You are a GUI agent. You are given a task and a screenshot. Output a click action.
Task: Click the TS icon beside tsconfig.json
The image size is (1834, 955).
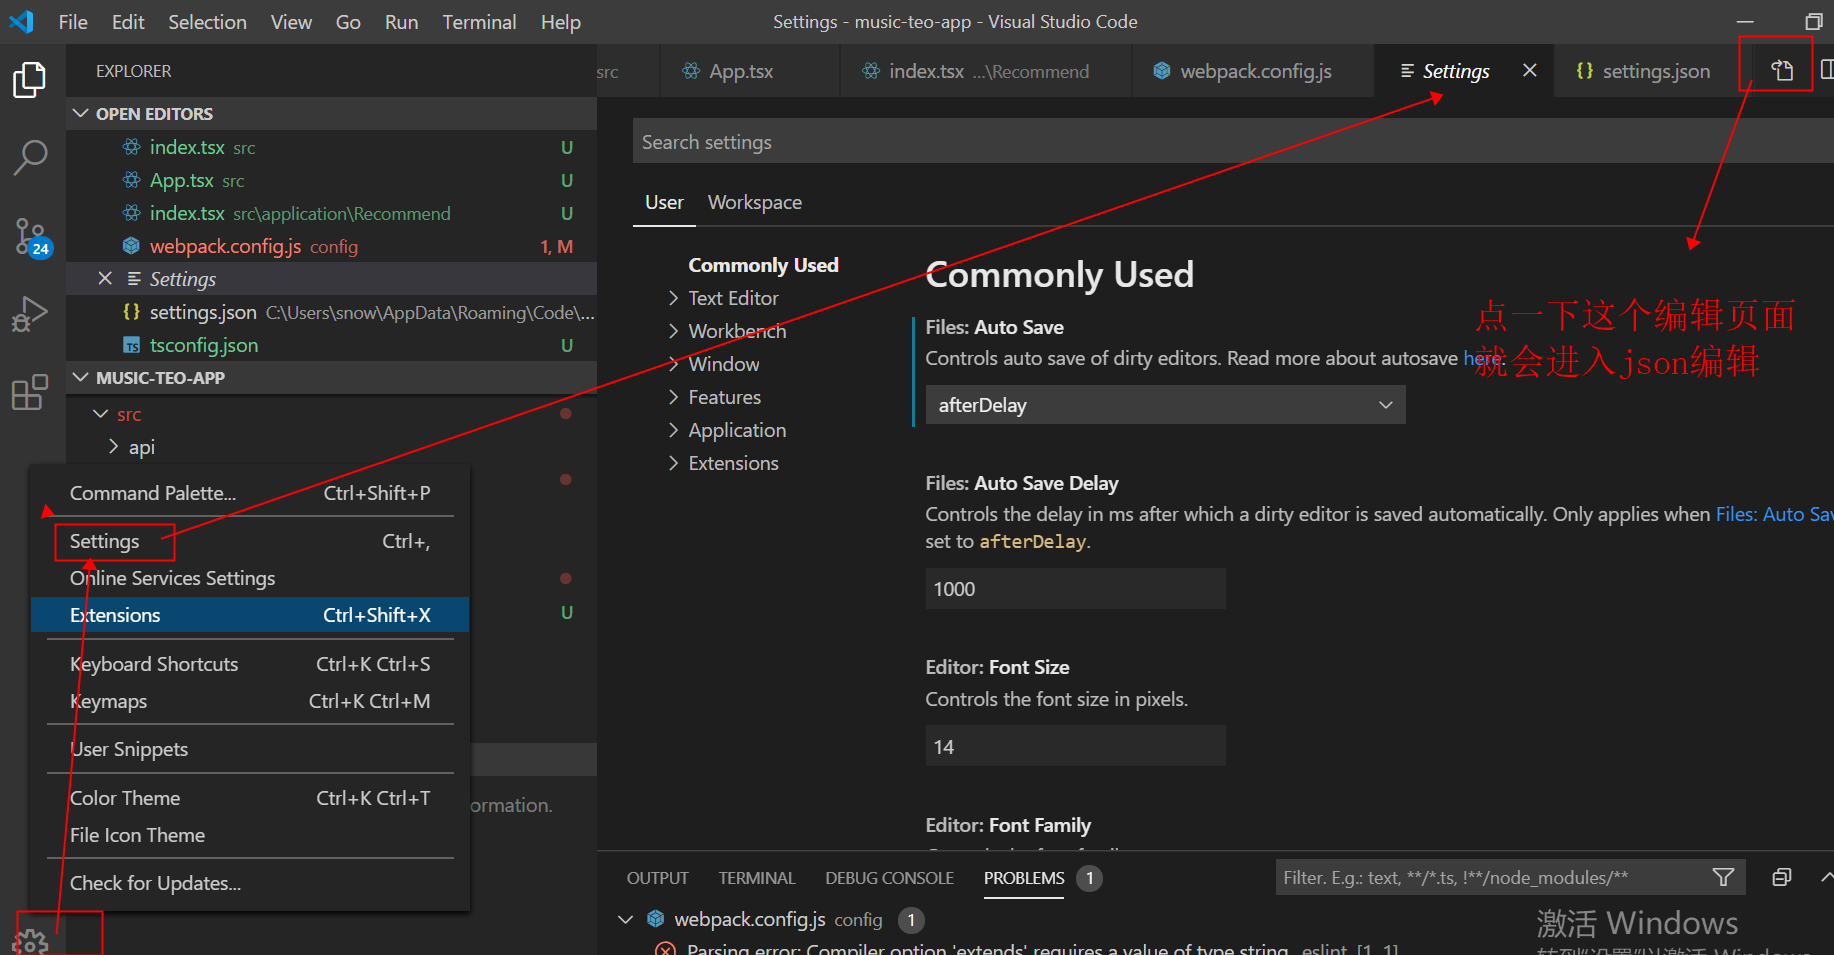click(x=131, y=345)
